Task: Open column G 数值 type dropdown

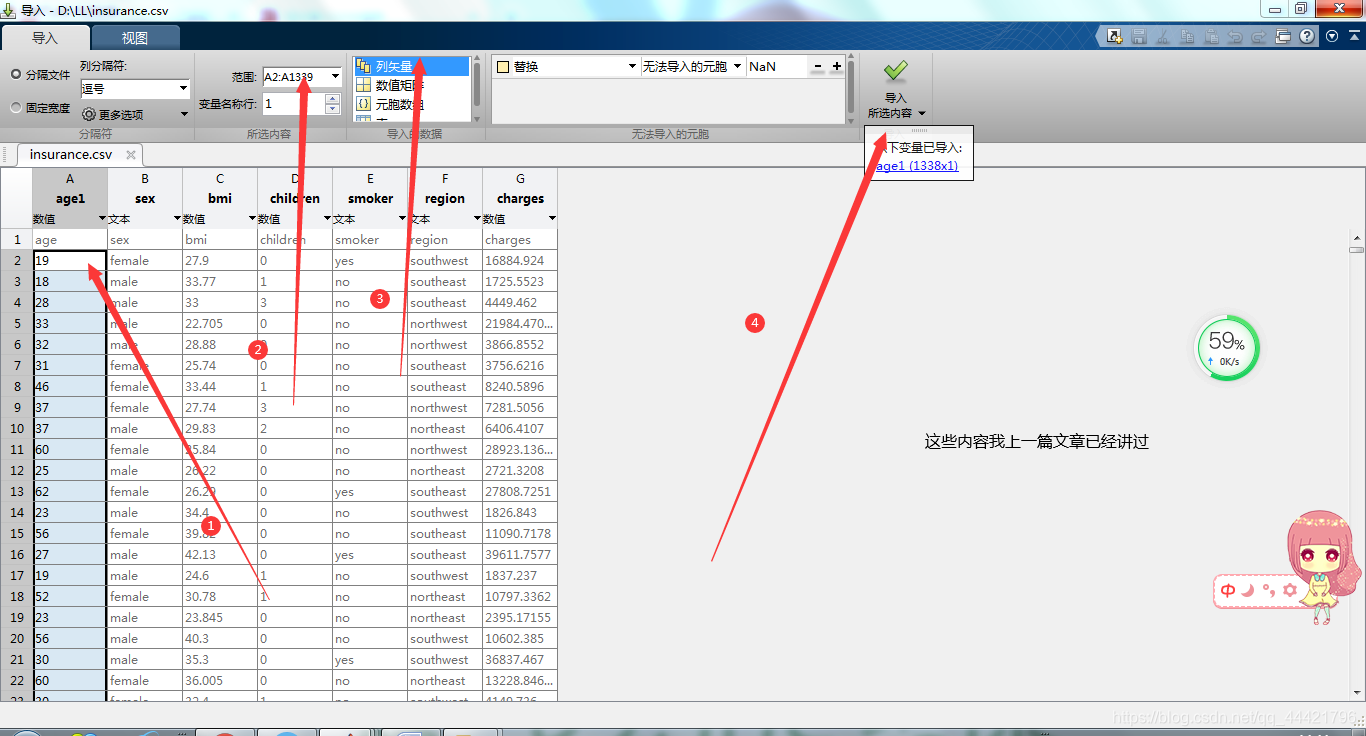Action: coord(552,218)
